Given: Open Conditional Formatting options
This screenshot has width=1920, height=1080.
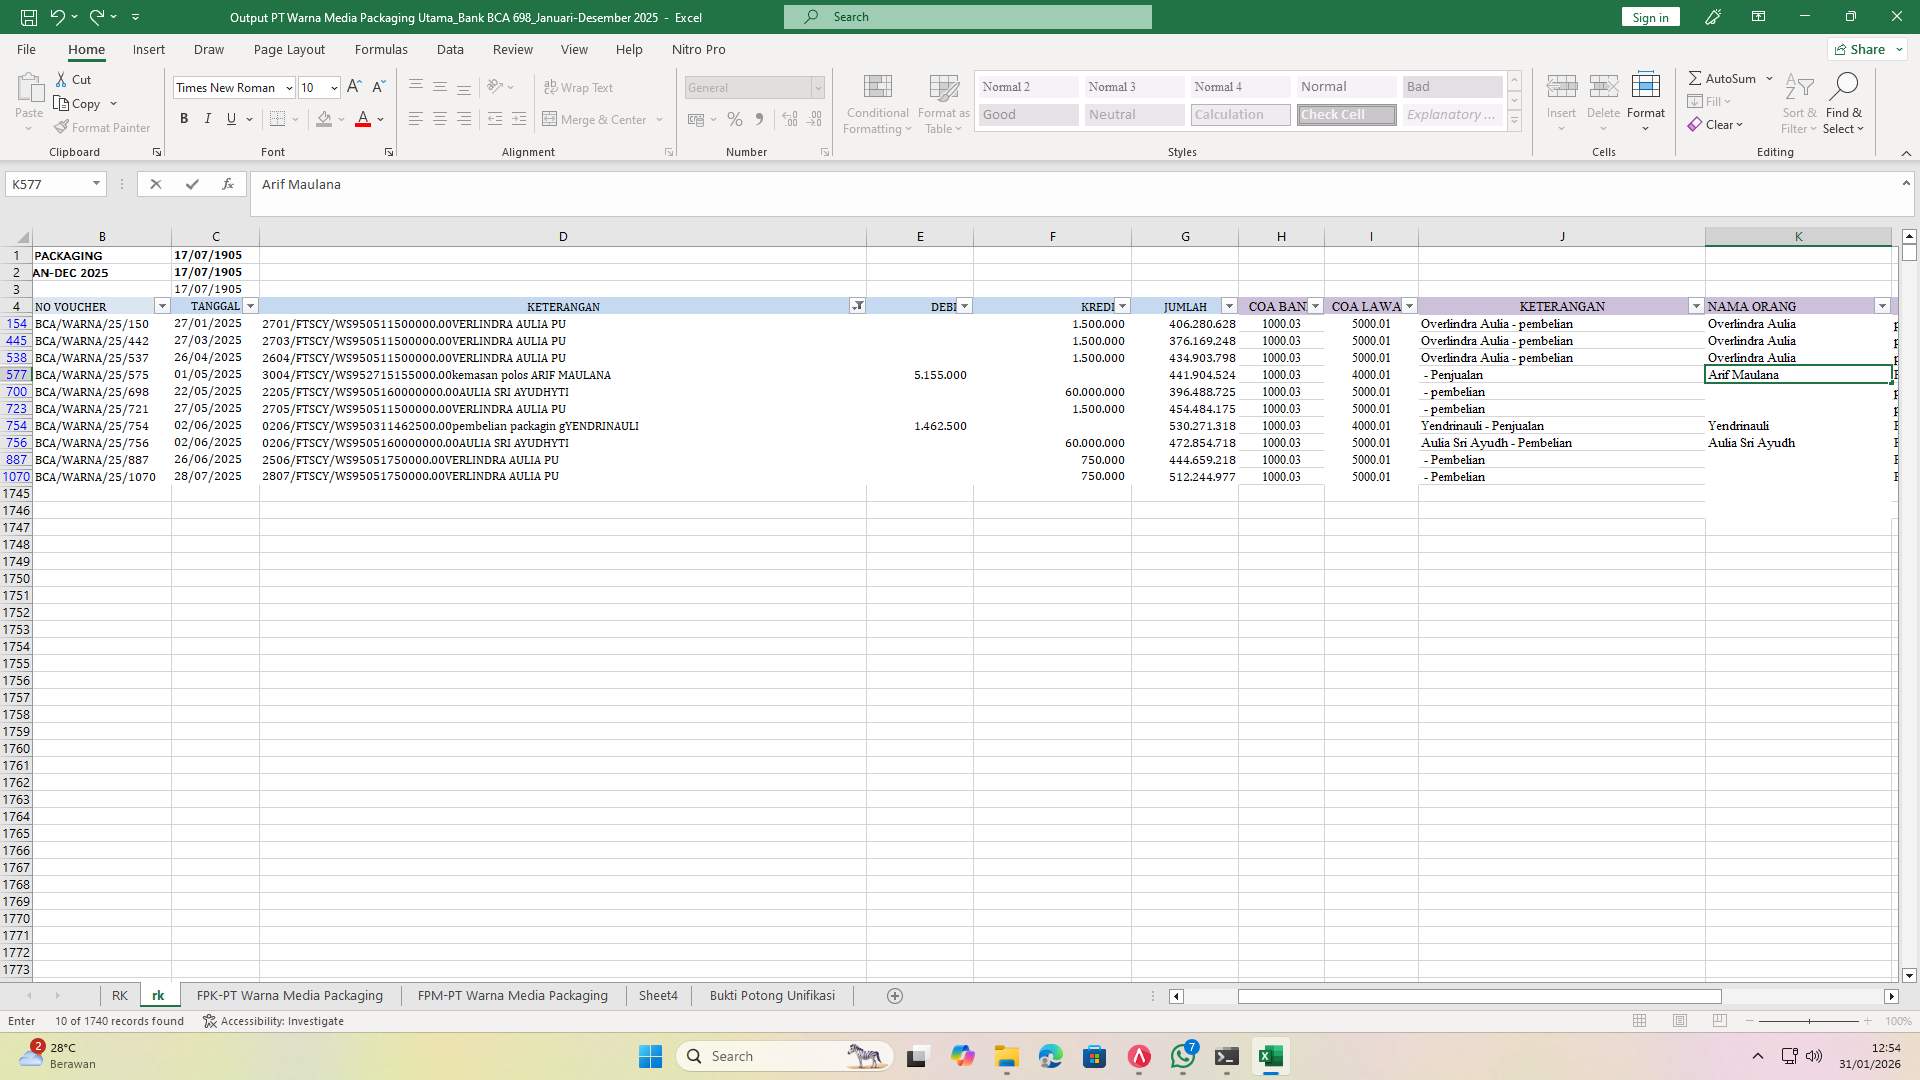Looking at the screenshot, I should pyautogui.click(x=877, y=103).
